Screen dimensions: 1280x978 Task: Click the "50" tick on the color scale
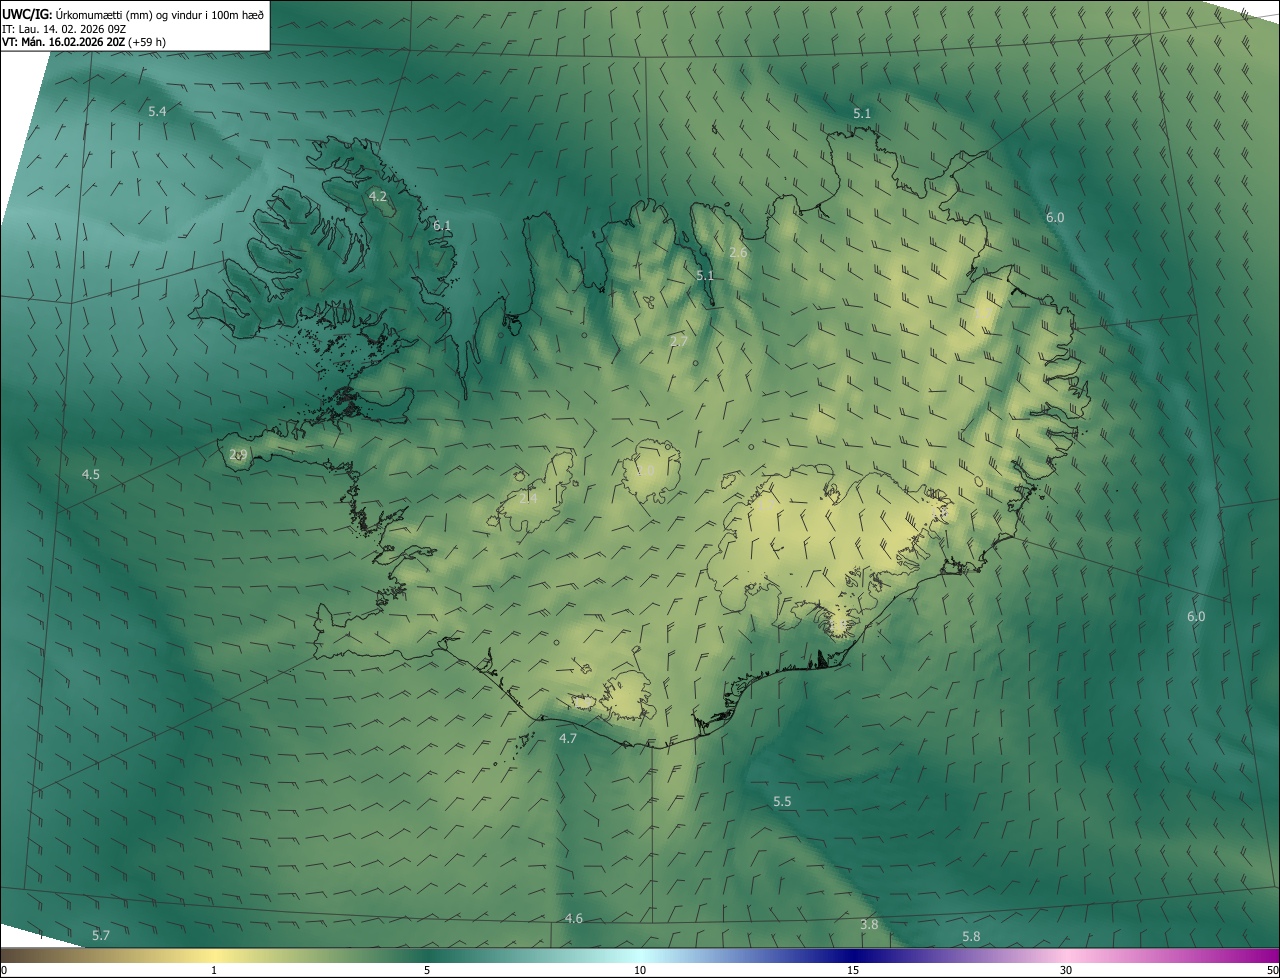click(x=1272, y=970)
